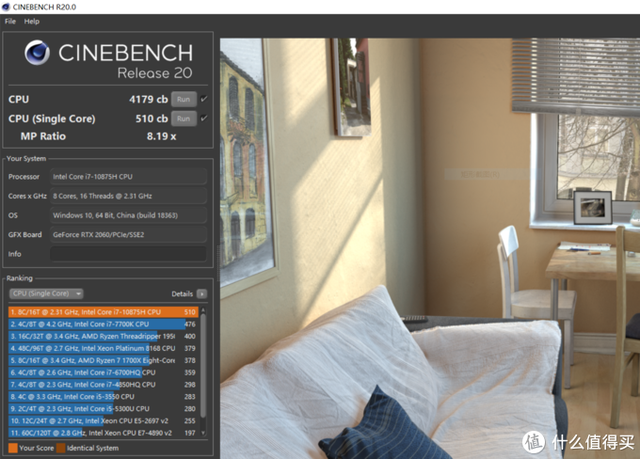Open the CPU (Single Core) ranking dropdown
The height and width of the screenshot is (459, 640).
click(46, 293)
